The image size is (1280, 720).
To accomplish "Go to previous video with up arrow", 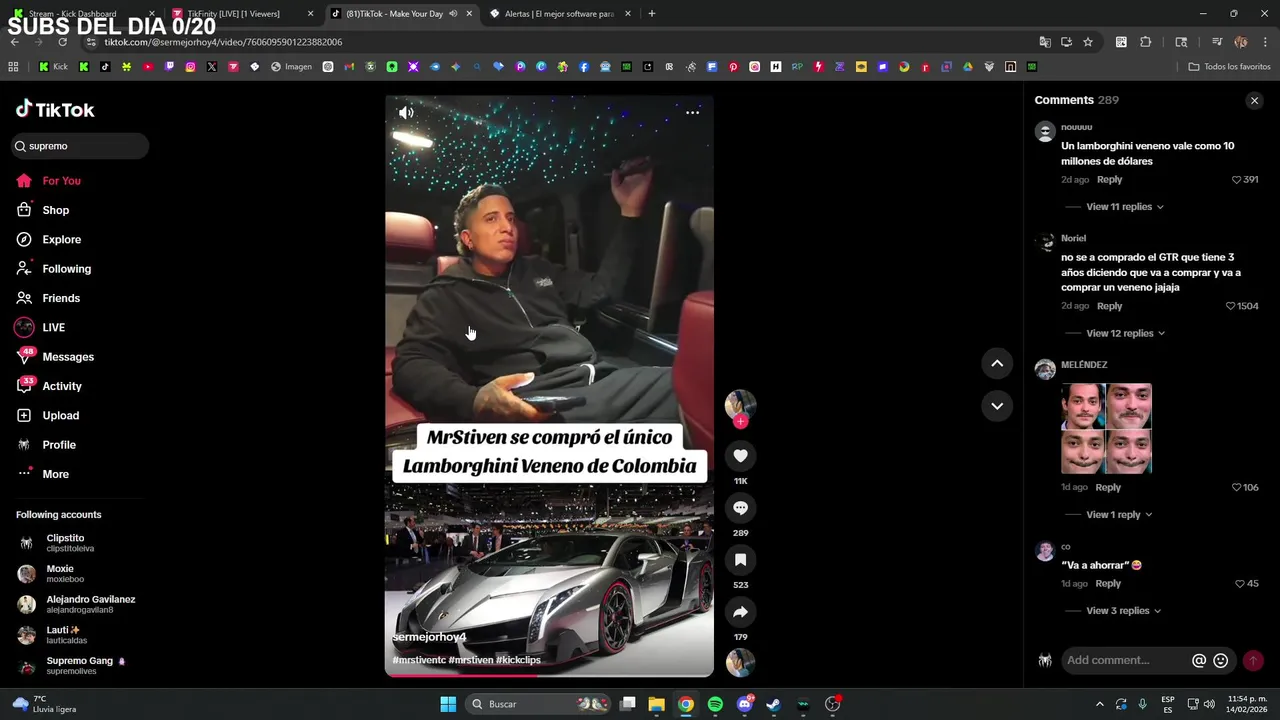I will 997,364.
